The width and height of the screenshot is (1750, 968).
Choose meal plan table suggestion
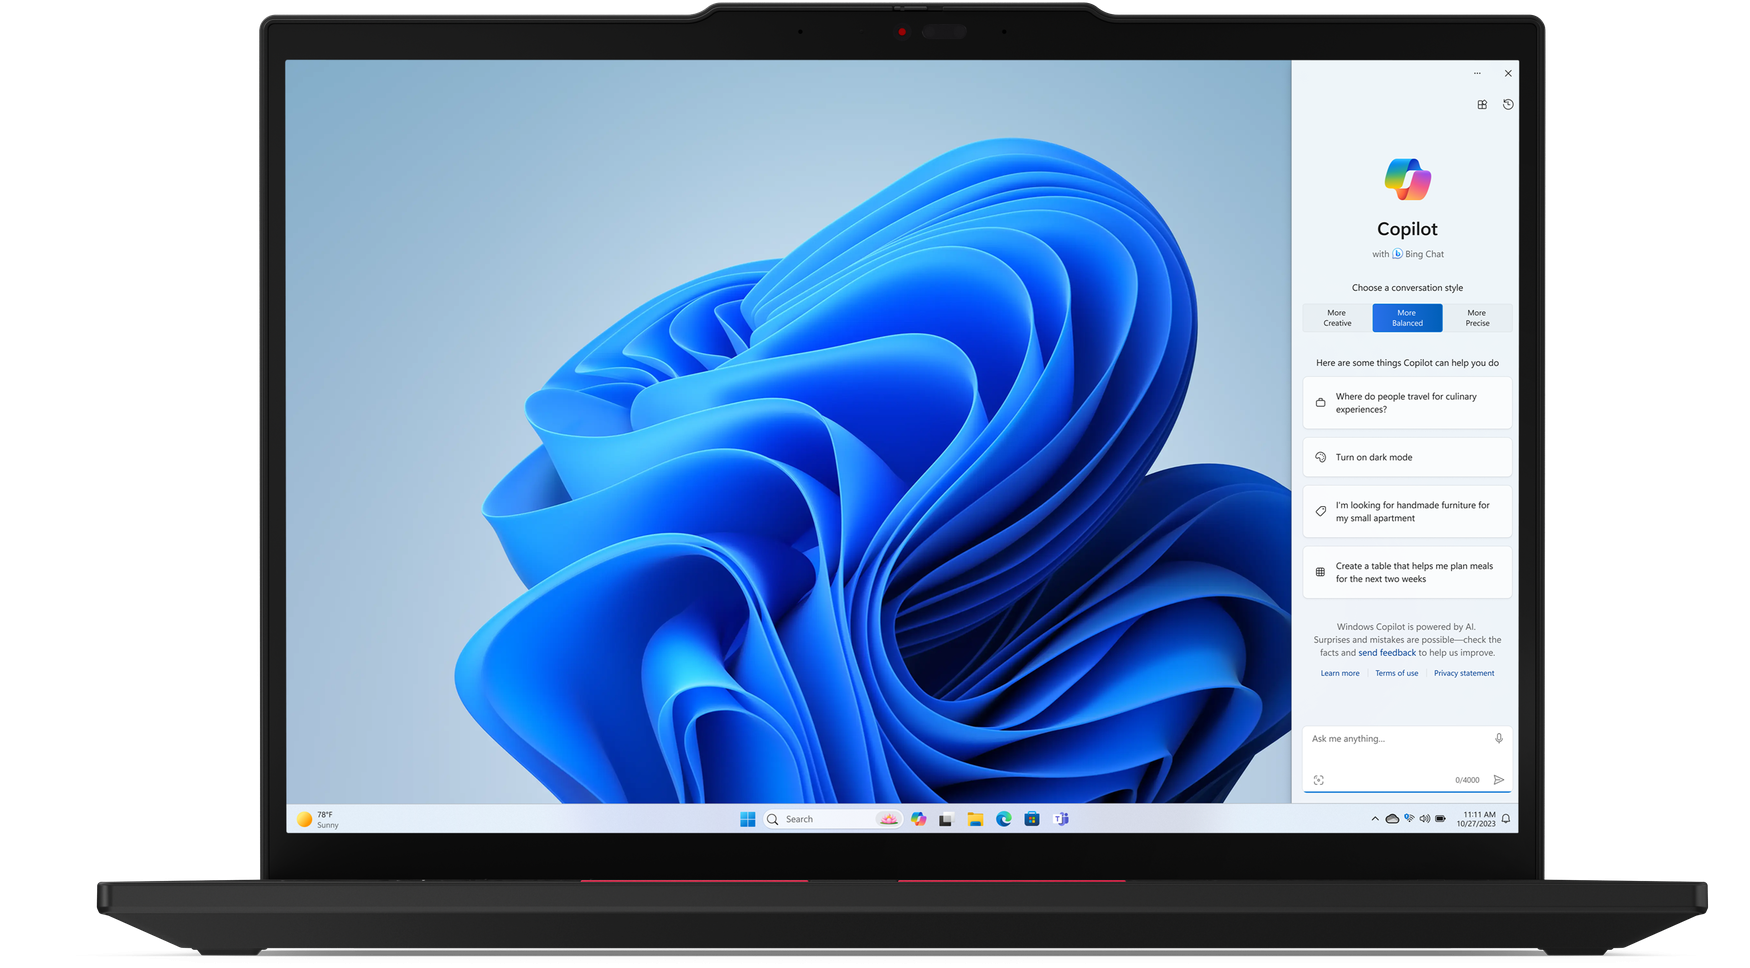point(1407,572)
